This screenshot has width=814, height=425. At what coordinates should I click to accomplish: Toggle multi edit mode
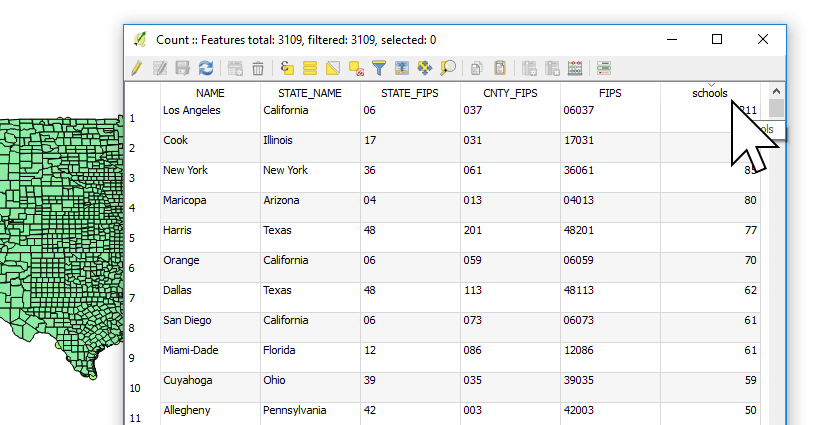[160, 68]
